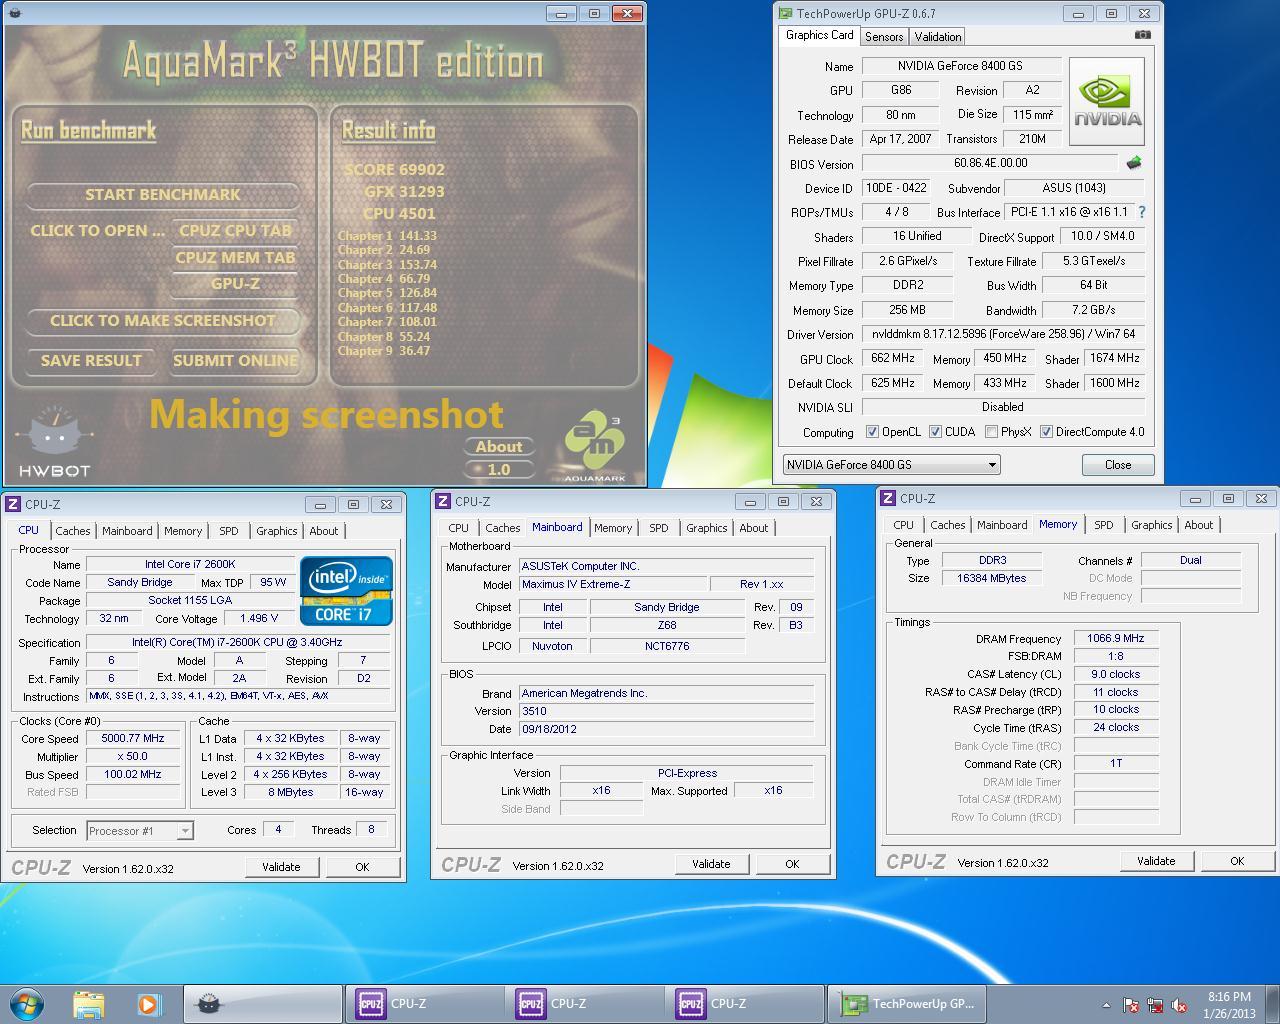
Task: Toggle the PhysX checkbox
Action: [991, 432]
